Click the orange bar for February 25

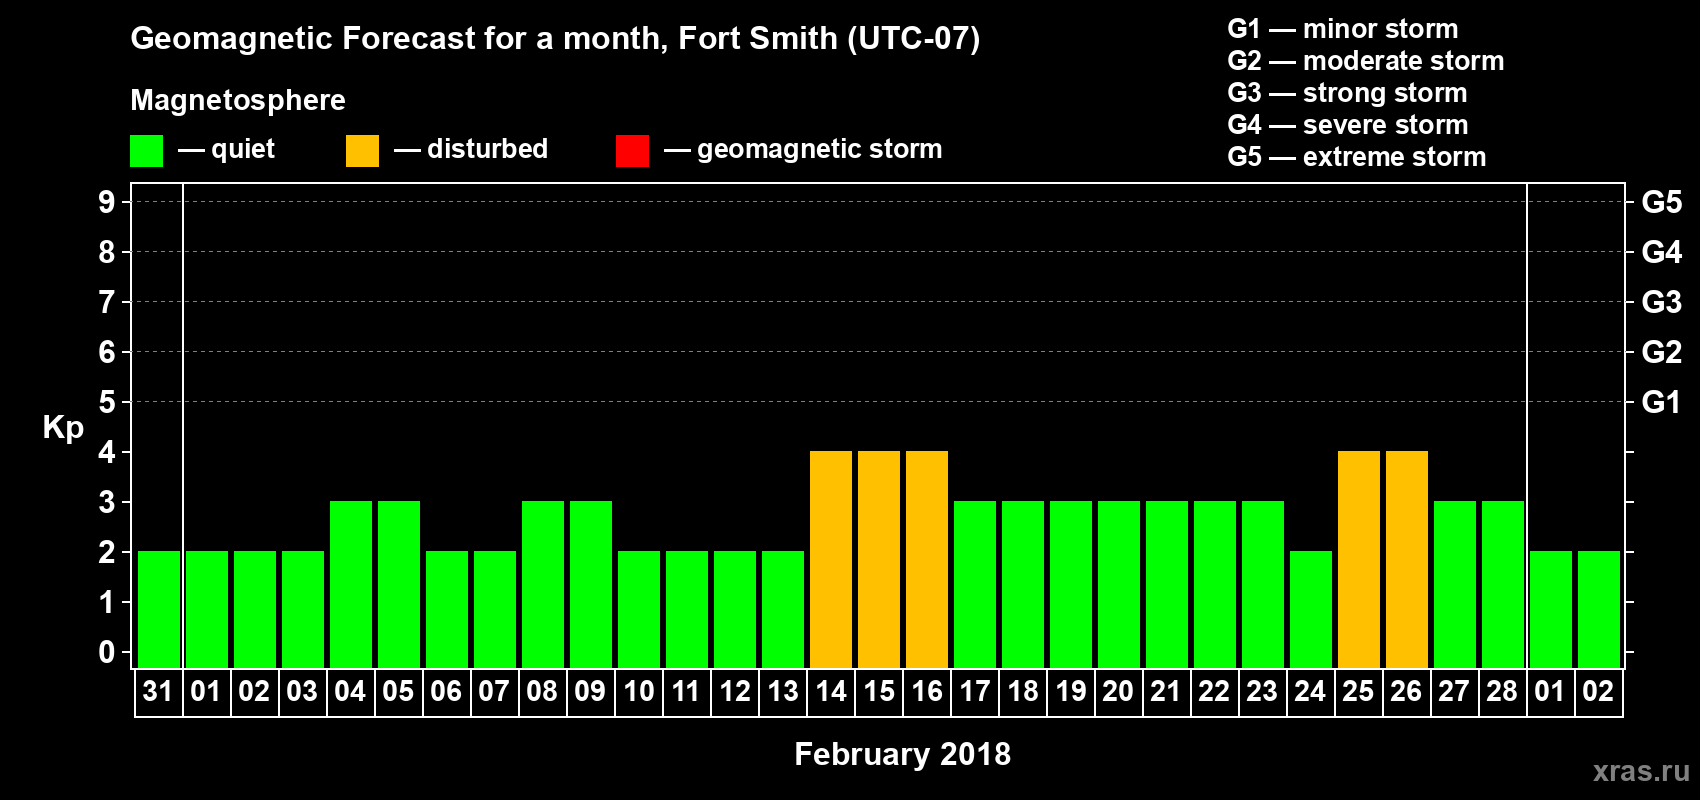click(1359, 560)
